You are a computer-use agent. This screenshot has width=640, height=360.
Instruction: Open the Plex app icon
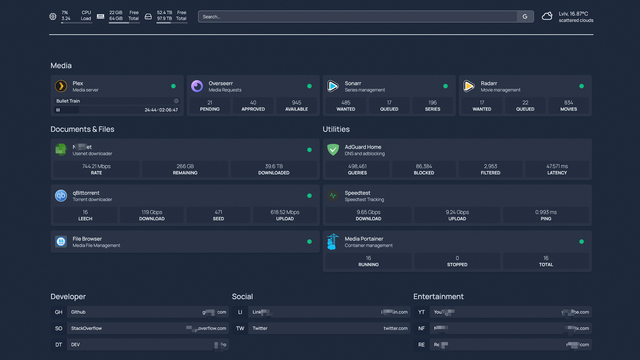click(x=61, y=86)
